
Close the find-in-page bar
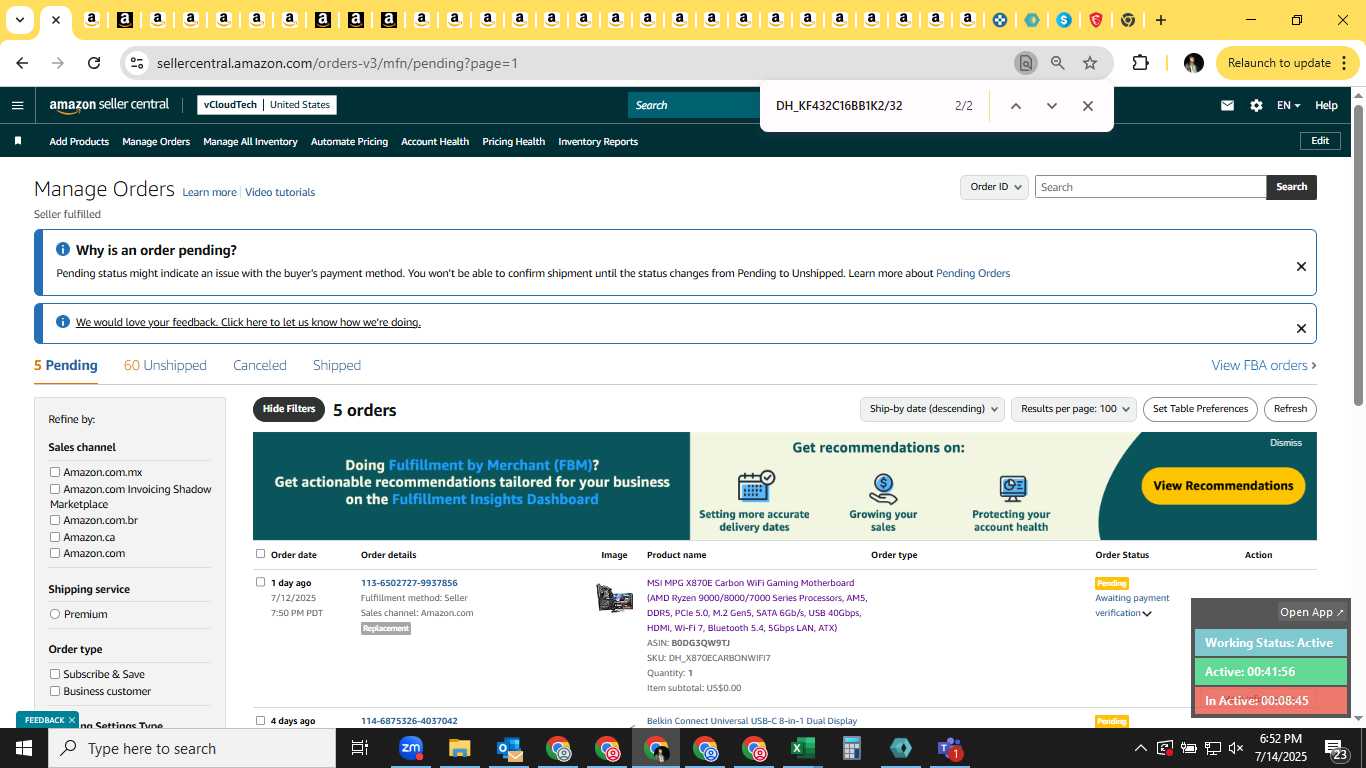click(x=1088, y=106)
